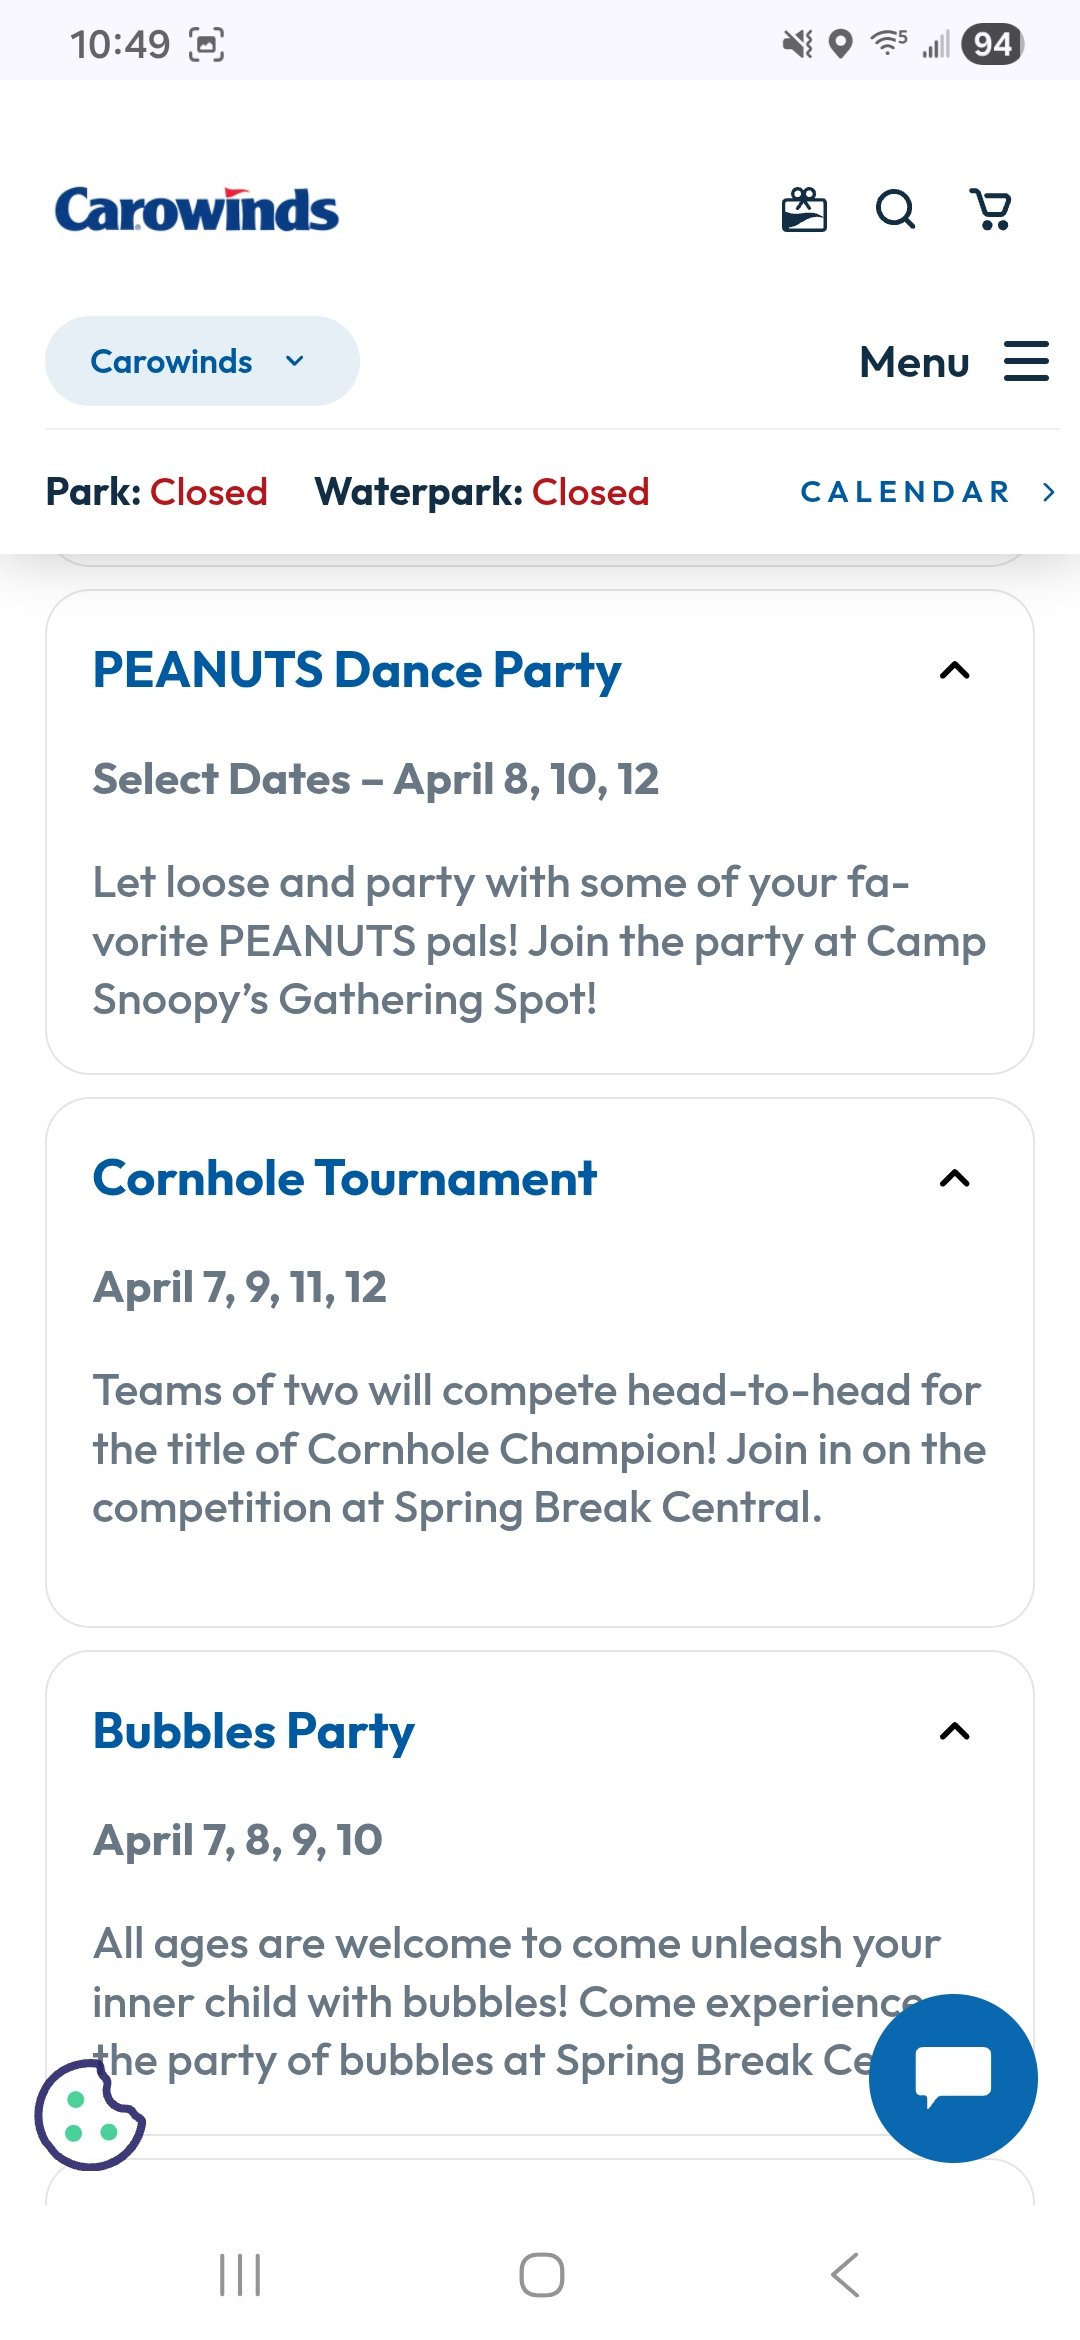Collapse the Cornhole Tournament section
Viewport: 1080px width, 2340px height.
tap(955, 1178)
